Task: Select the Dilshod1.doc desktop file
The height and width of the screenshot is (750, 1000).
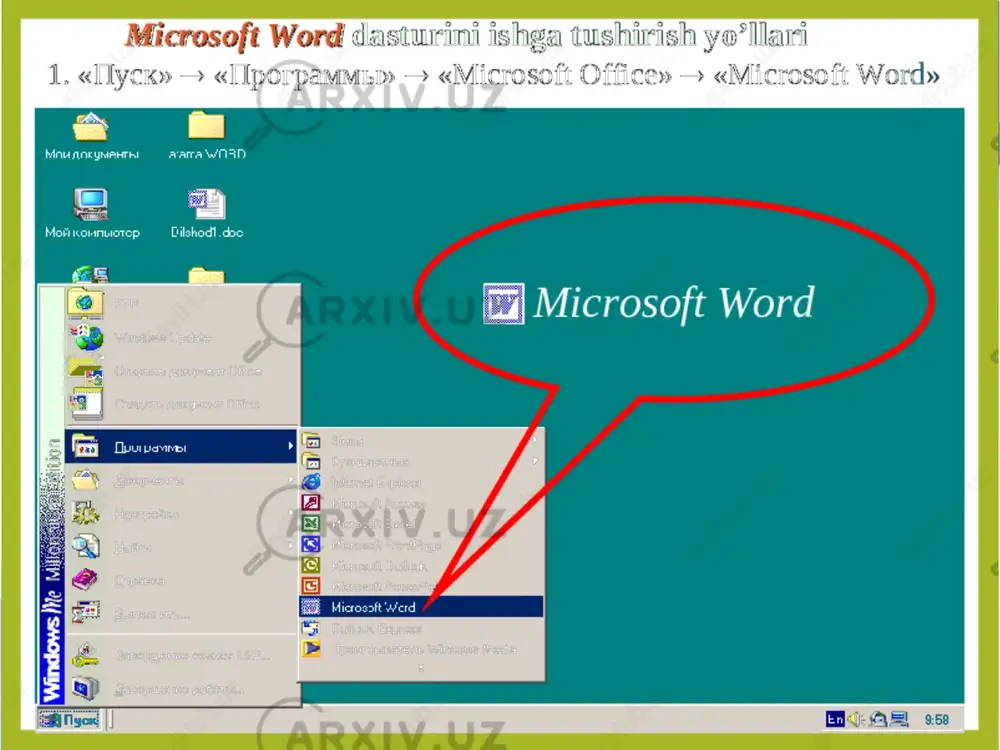Action: click(207, 214)
